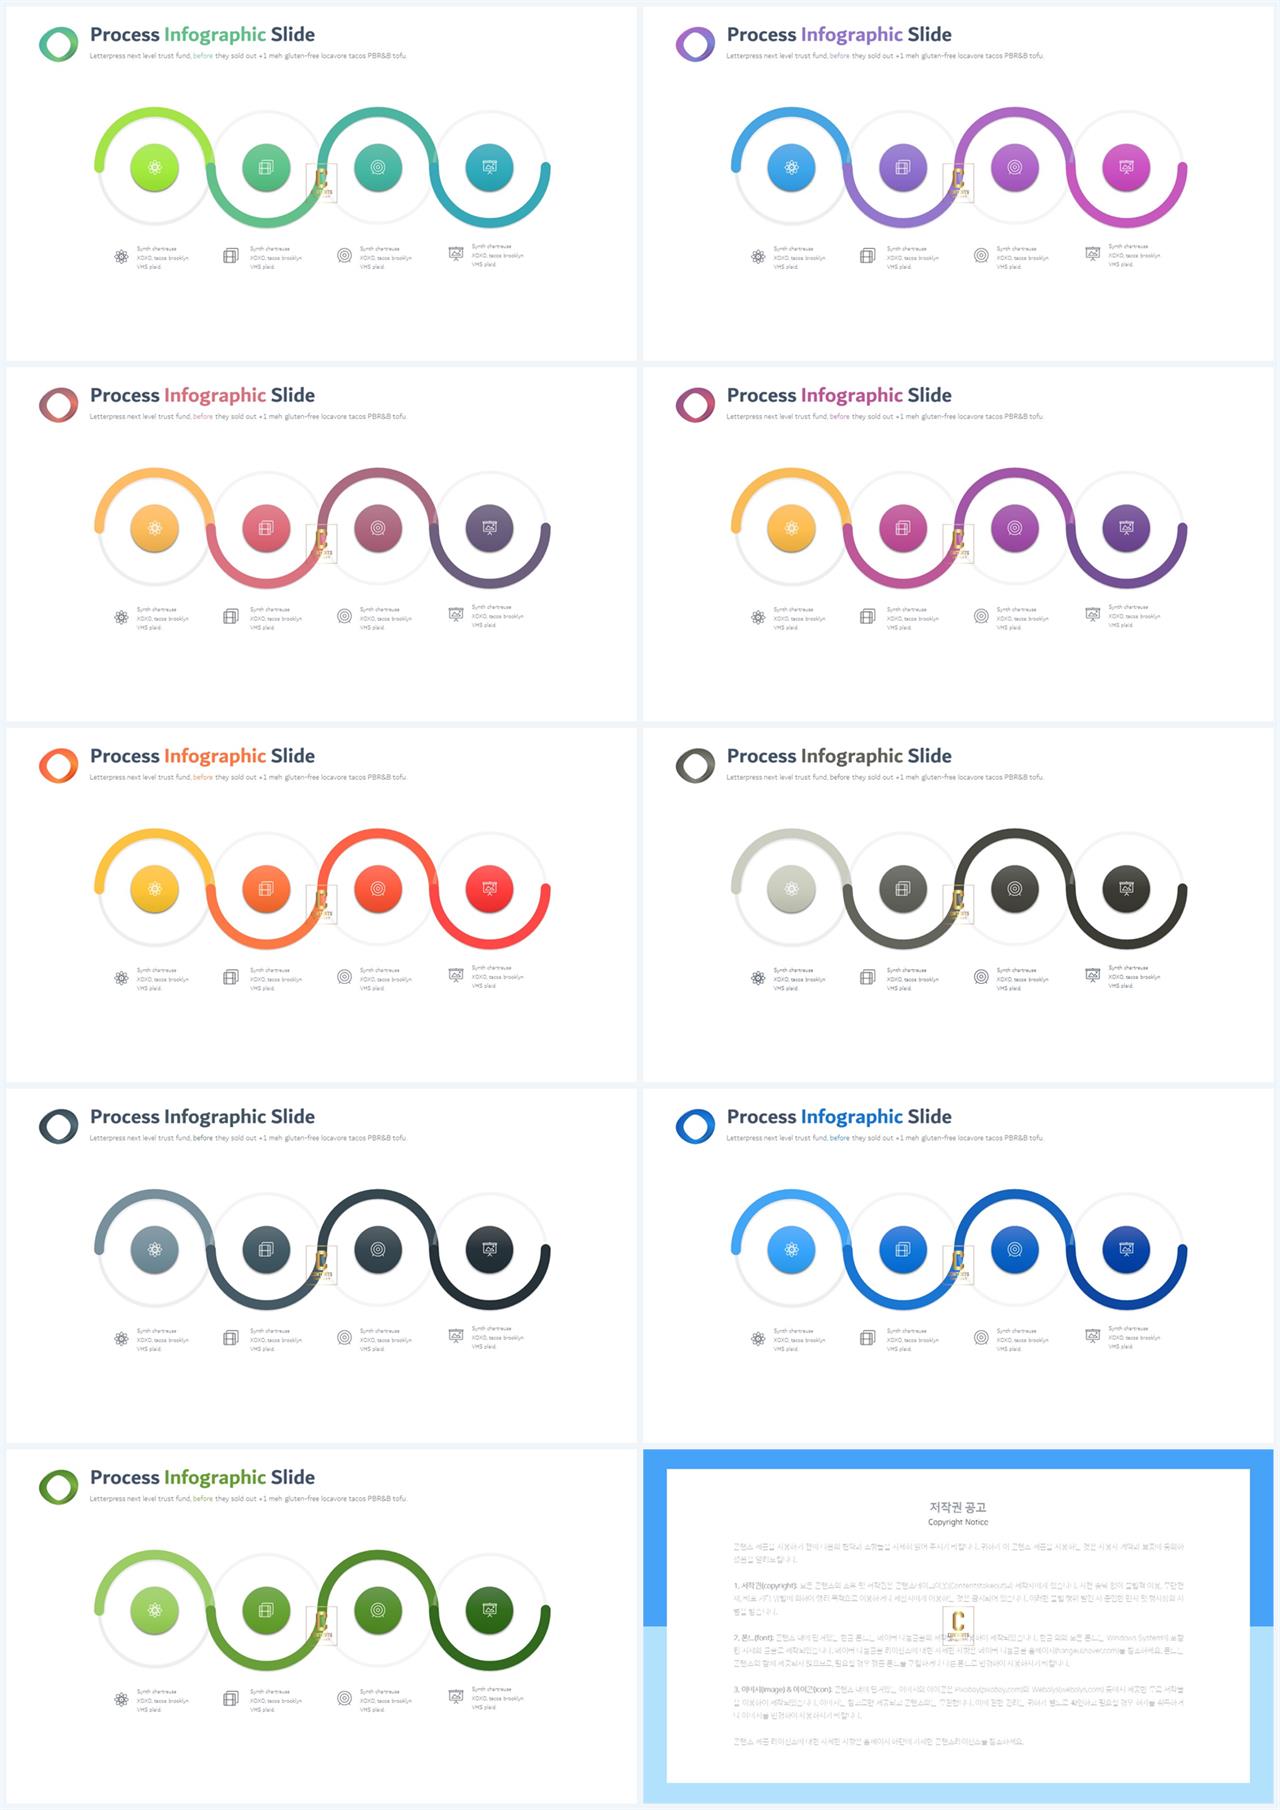Screen dimensions: 1280x1810
Task: Select the blue atom circle in the purple slide
Action: (792, 168)
